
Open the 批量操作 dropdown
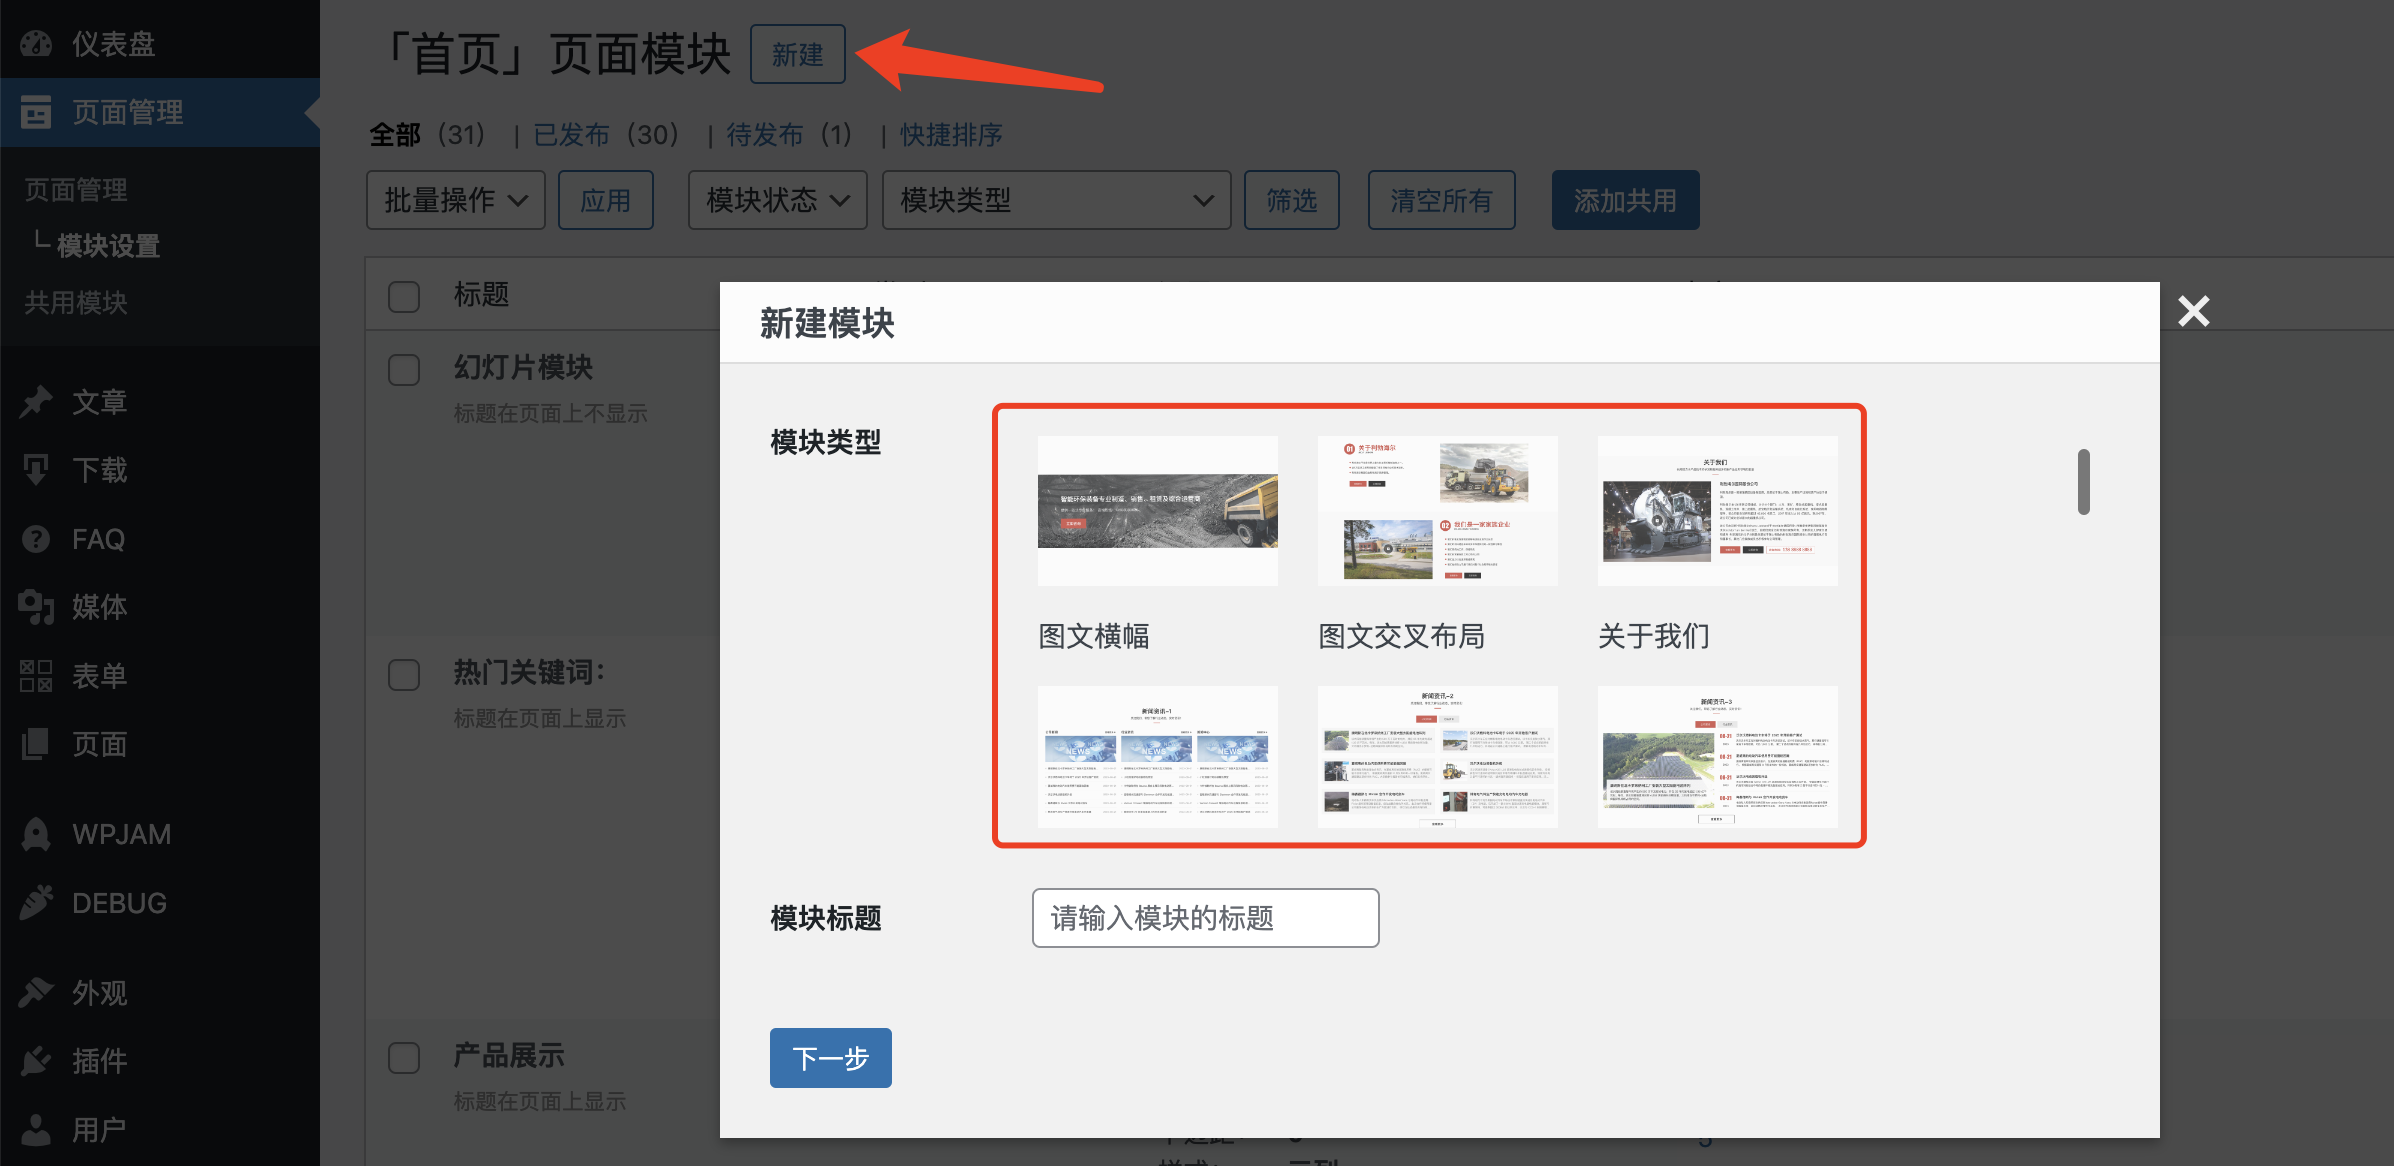[x=456, y=200]
